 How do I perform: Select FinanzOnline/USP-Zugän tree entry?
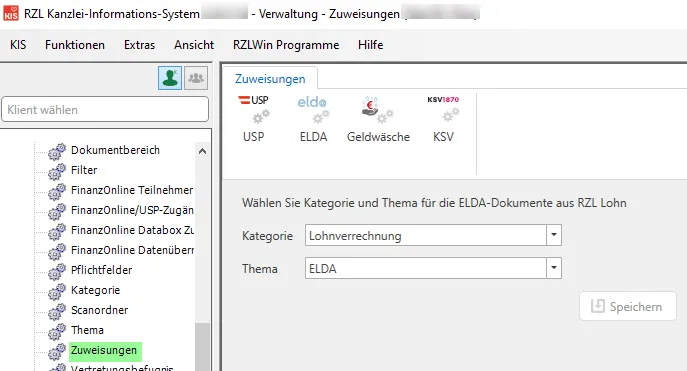pos(132,210)
